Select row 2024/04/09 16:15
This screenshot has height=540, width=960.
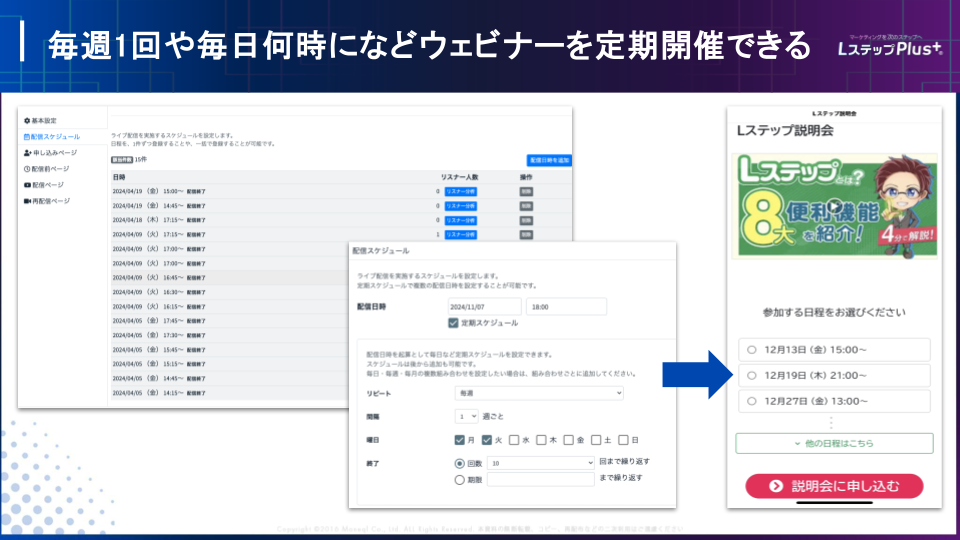[230, 307]
